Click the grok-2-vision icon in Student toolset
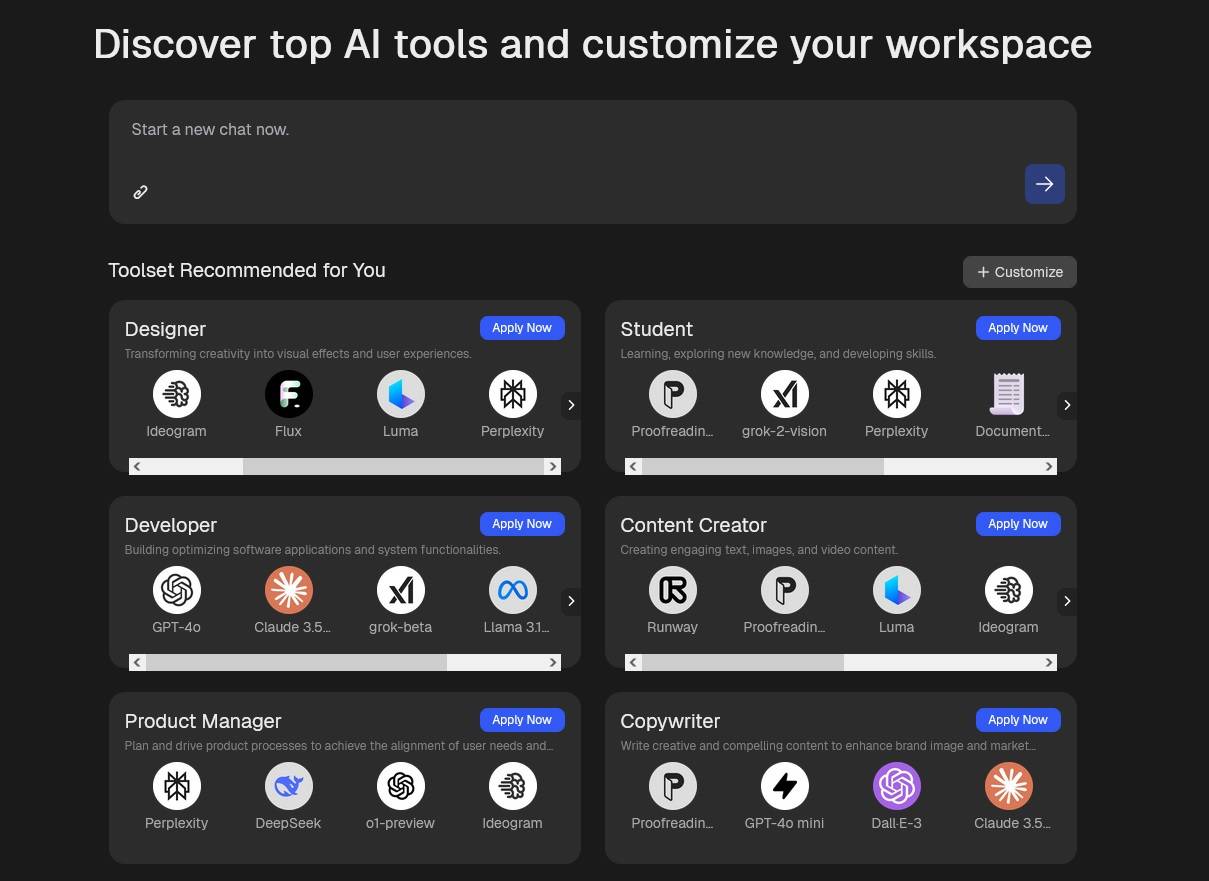The width and height of the screenshot is (1209, 881). click(x=784, y=395)
